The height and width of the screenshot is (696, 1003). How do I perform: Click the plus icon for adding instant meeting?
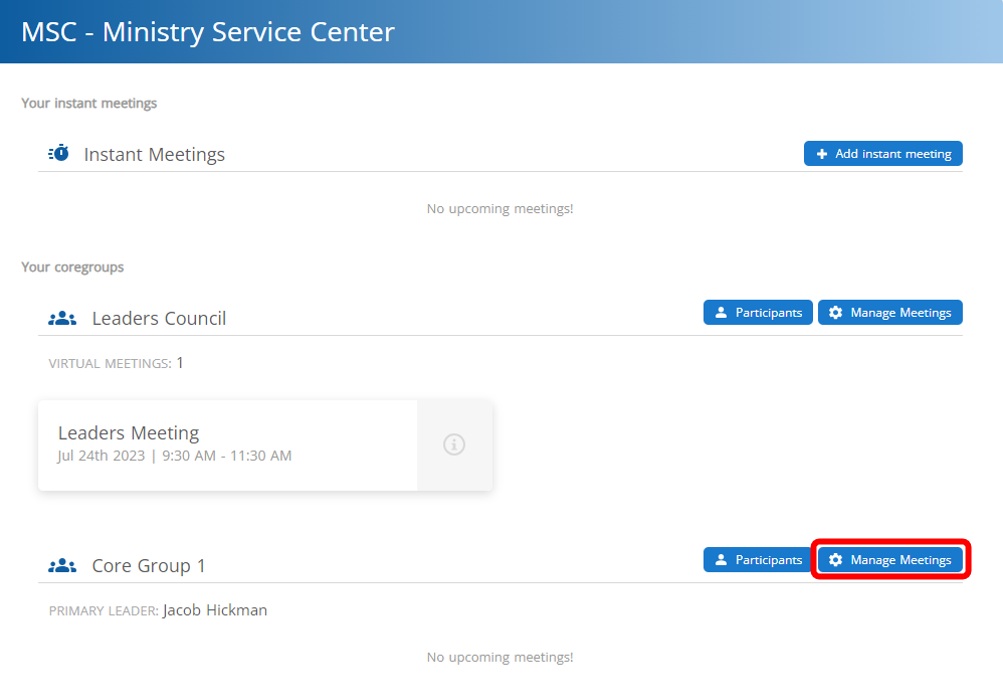pos(822,154)
